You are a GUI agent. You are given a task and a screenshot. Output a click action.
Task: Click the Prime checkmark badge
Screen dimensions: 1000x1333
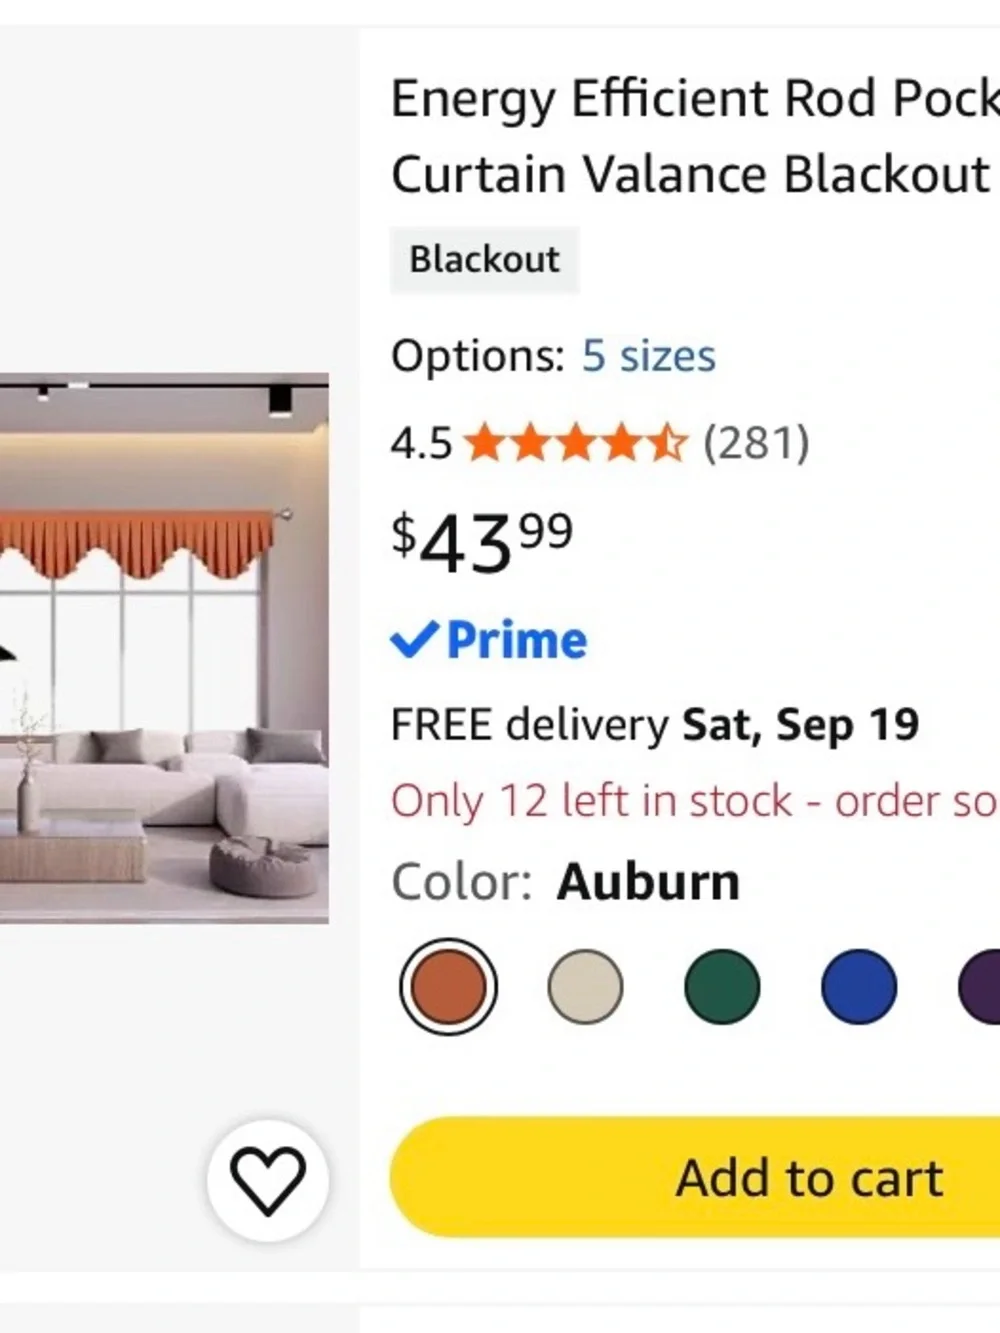(489, 641)
